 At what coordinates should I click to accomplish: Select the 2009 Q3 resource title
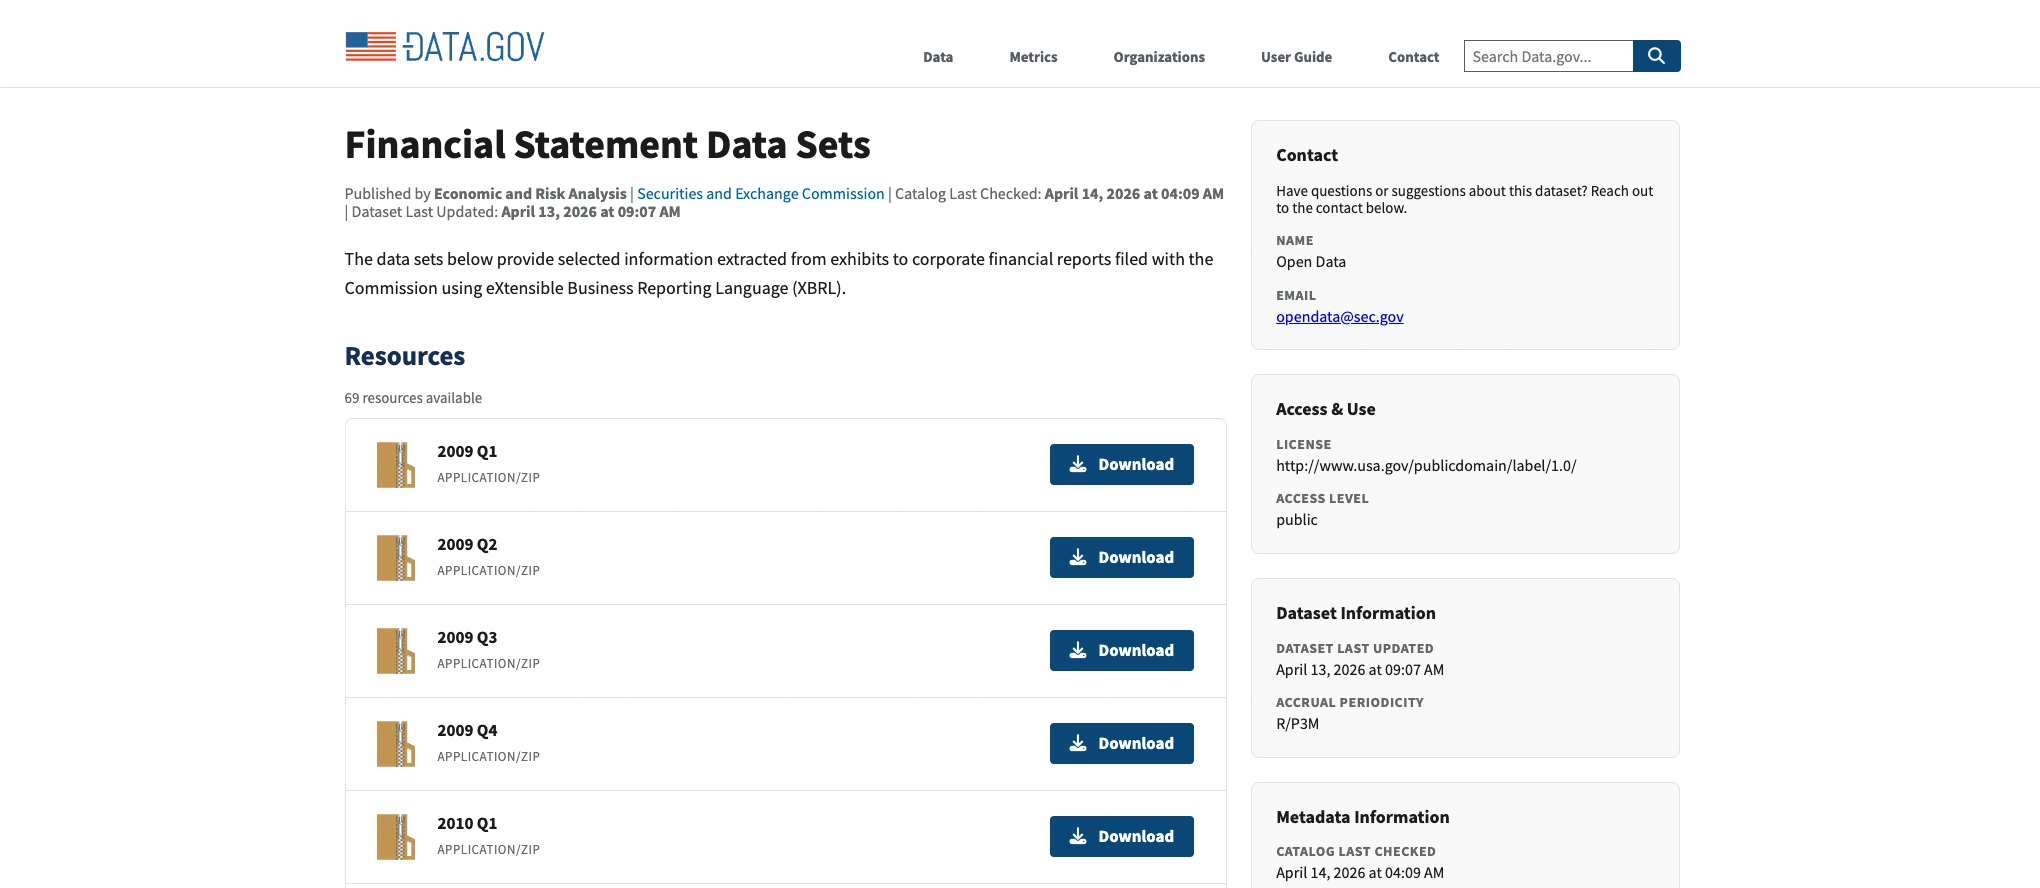pyautogui.click(x=467, y=638)
